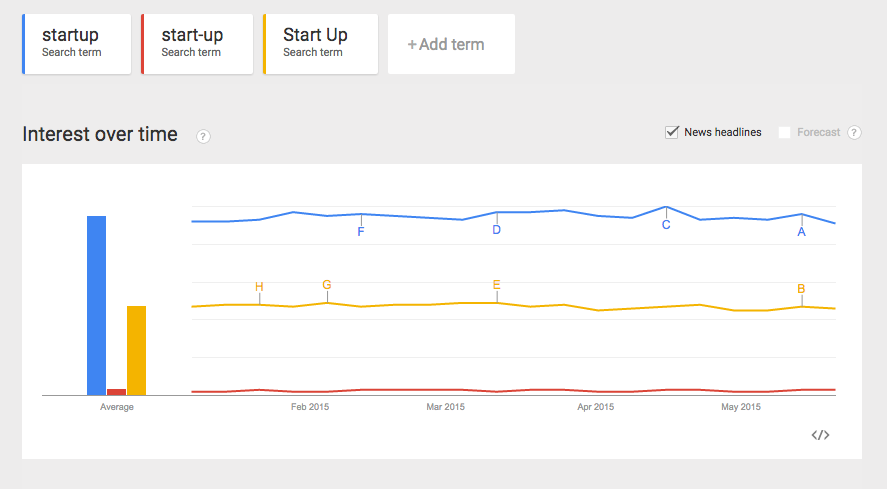The height and width of the screenshot is (489, 887).
Task: Click the red start-up average bar
Action: (x=116, y=392)
